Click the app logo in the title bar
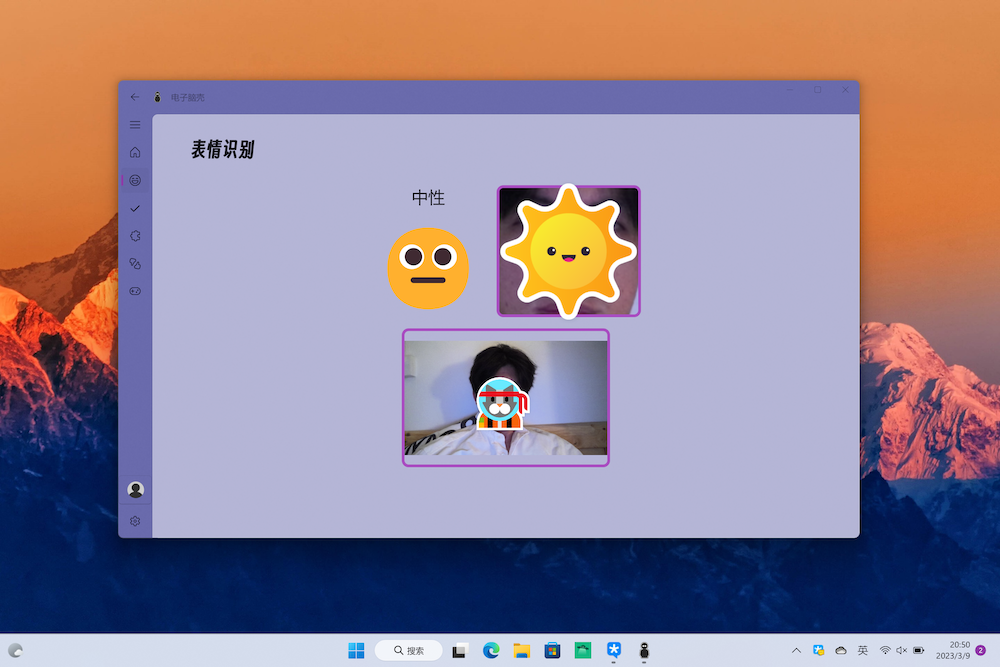This screenshot has width=1000, height=667. [158, 97]
